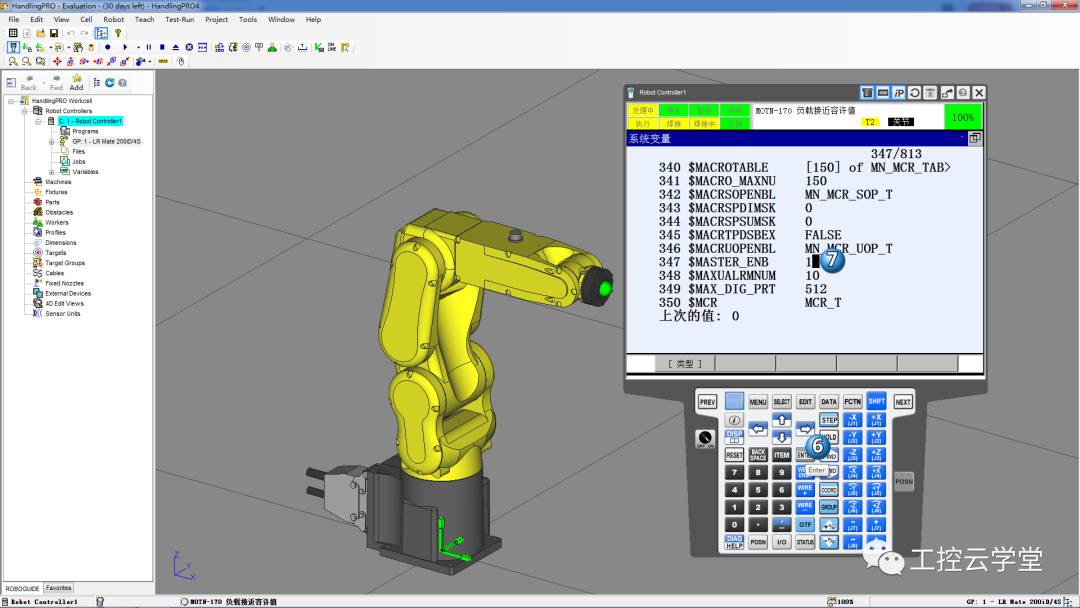
Task: Click the up arrow key on pendant
Action: [x=782, y=419]
